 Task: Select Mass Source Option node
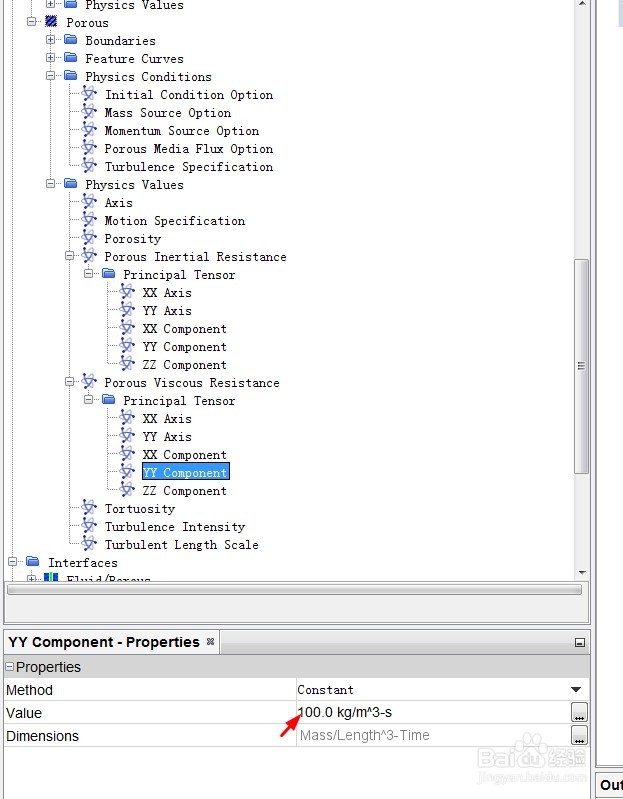168,113
